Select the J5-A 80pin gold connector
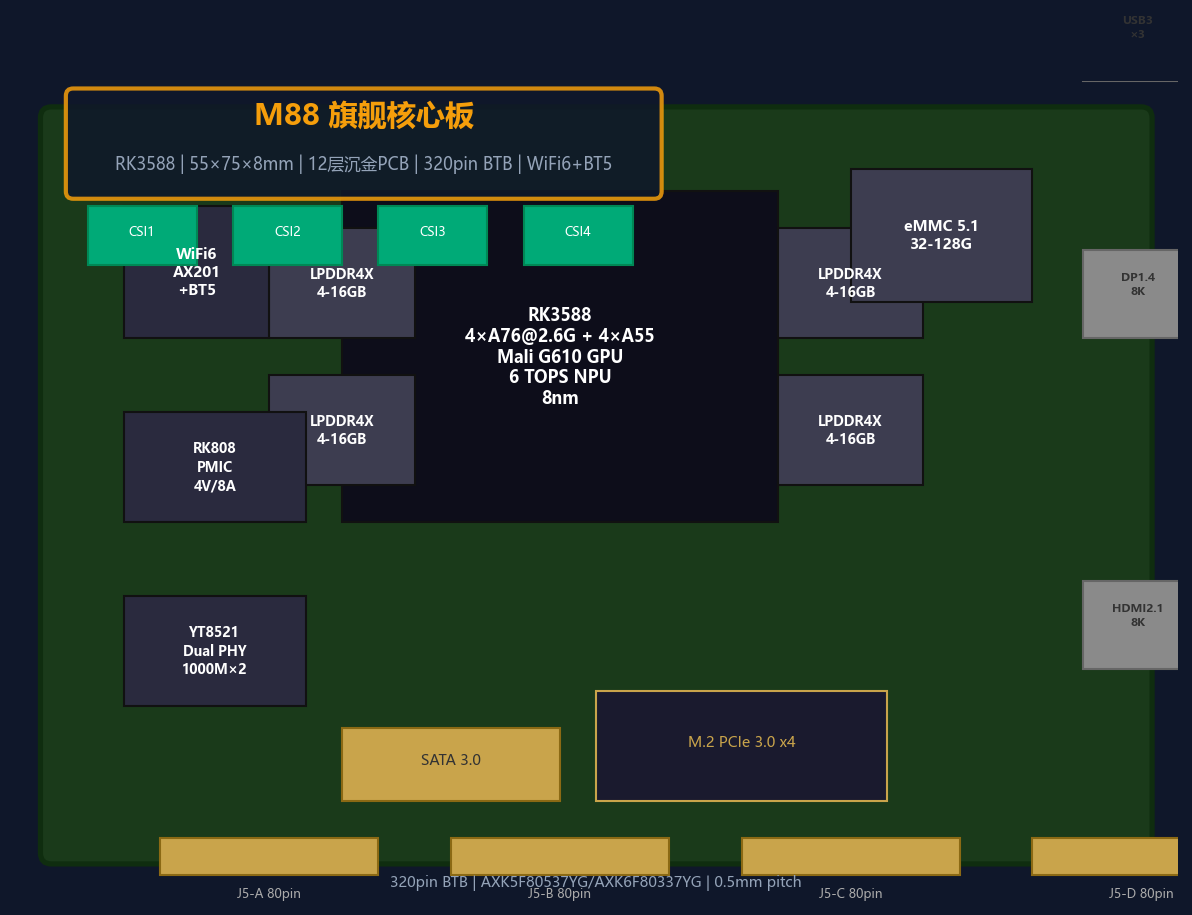The width and height of the screenshot is (1192, 915). 268,856
